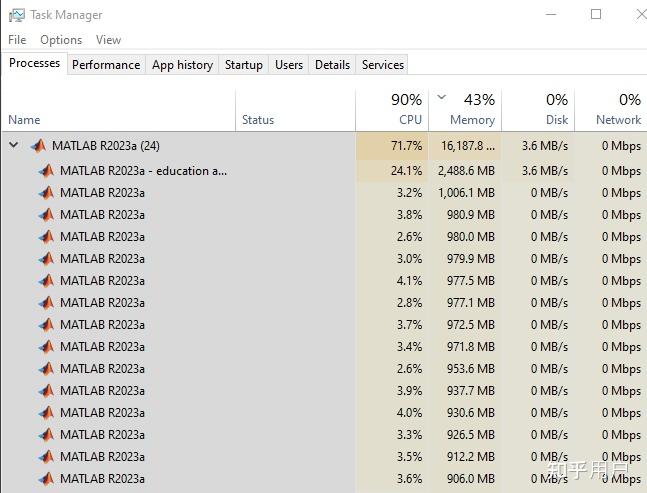Click the 24.1% CPU value
This screenshot has width=647, height=493.
tap(407, 171)
